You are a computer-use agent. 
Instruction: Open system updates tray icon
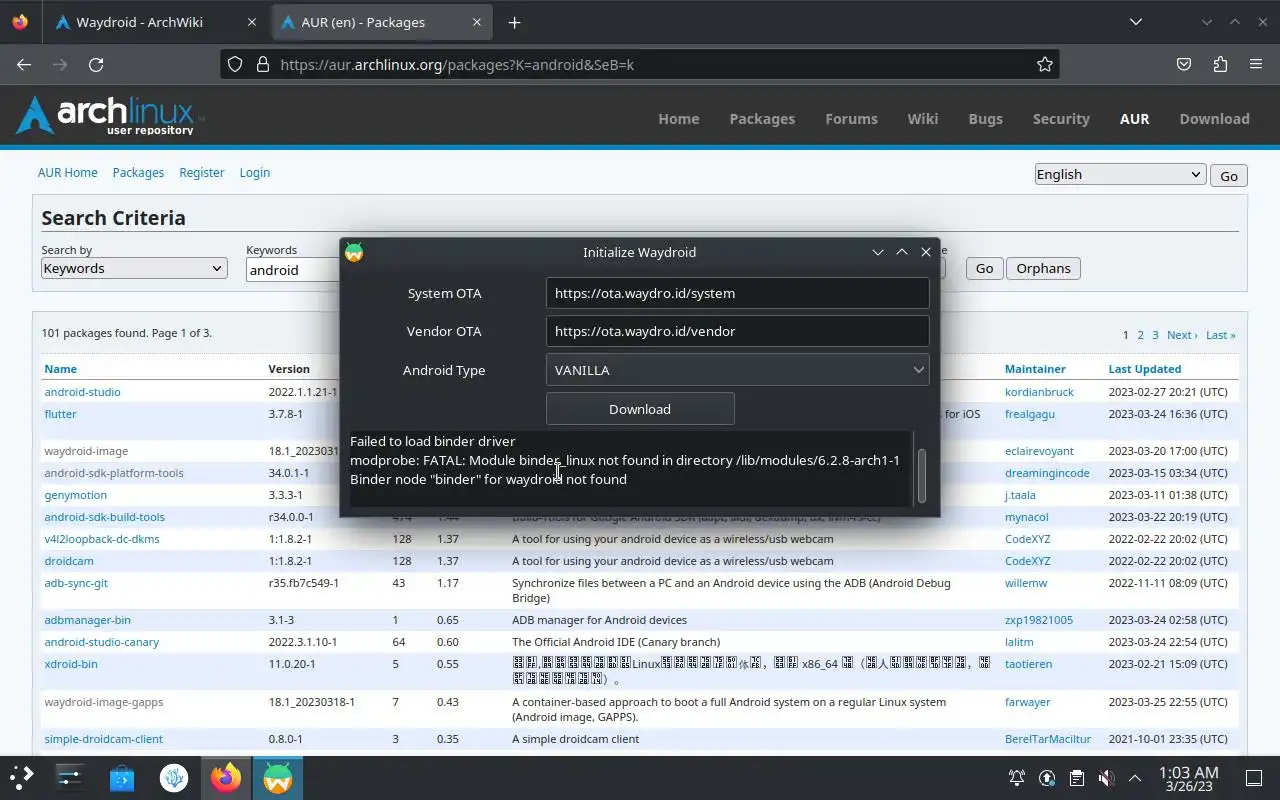(x=1047, y=777)
